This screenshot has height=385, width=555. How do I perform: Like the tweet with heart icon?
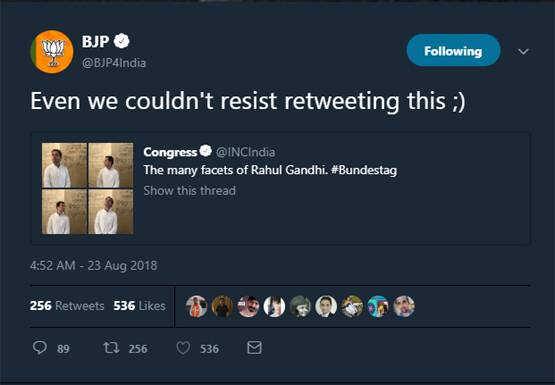(183, 348)
